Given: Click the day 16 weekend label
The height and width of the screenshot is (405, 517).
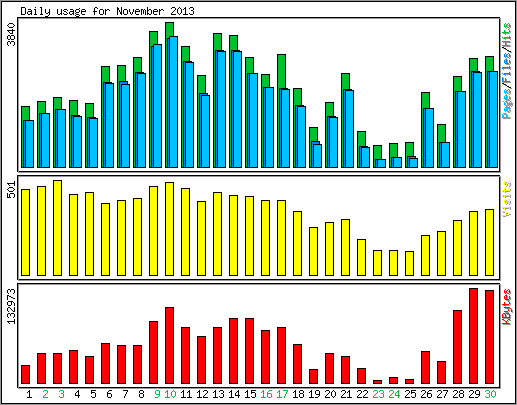Looking at the screenshot, I should [266, 394].
